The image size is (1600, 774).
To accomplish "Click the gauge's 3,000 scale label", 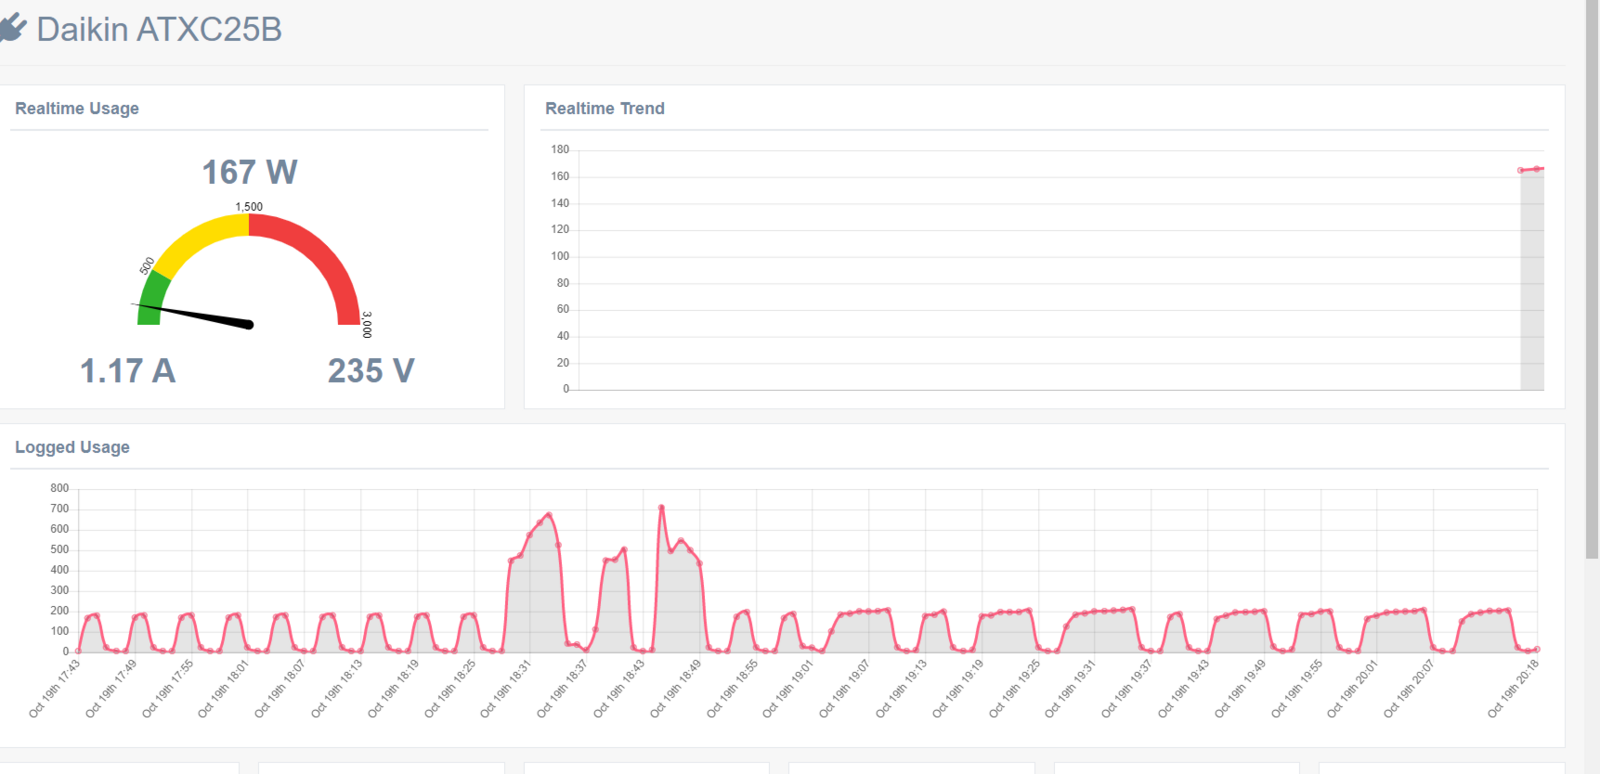I will (x=367, y=325).
